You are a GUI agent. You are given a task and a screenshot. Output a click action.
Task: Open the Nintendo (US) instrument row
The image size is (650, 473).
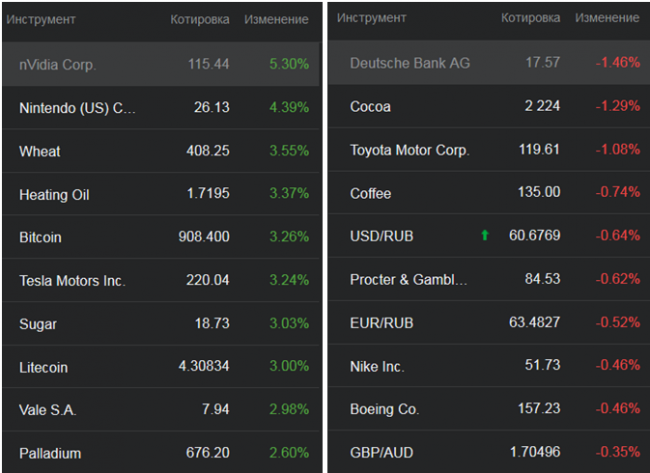coord(77,108)
